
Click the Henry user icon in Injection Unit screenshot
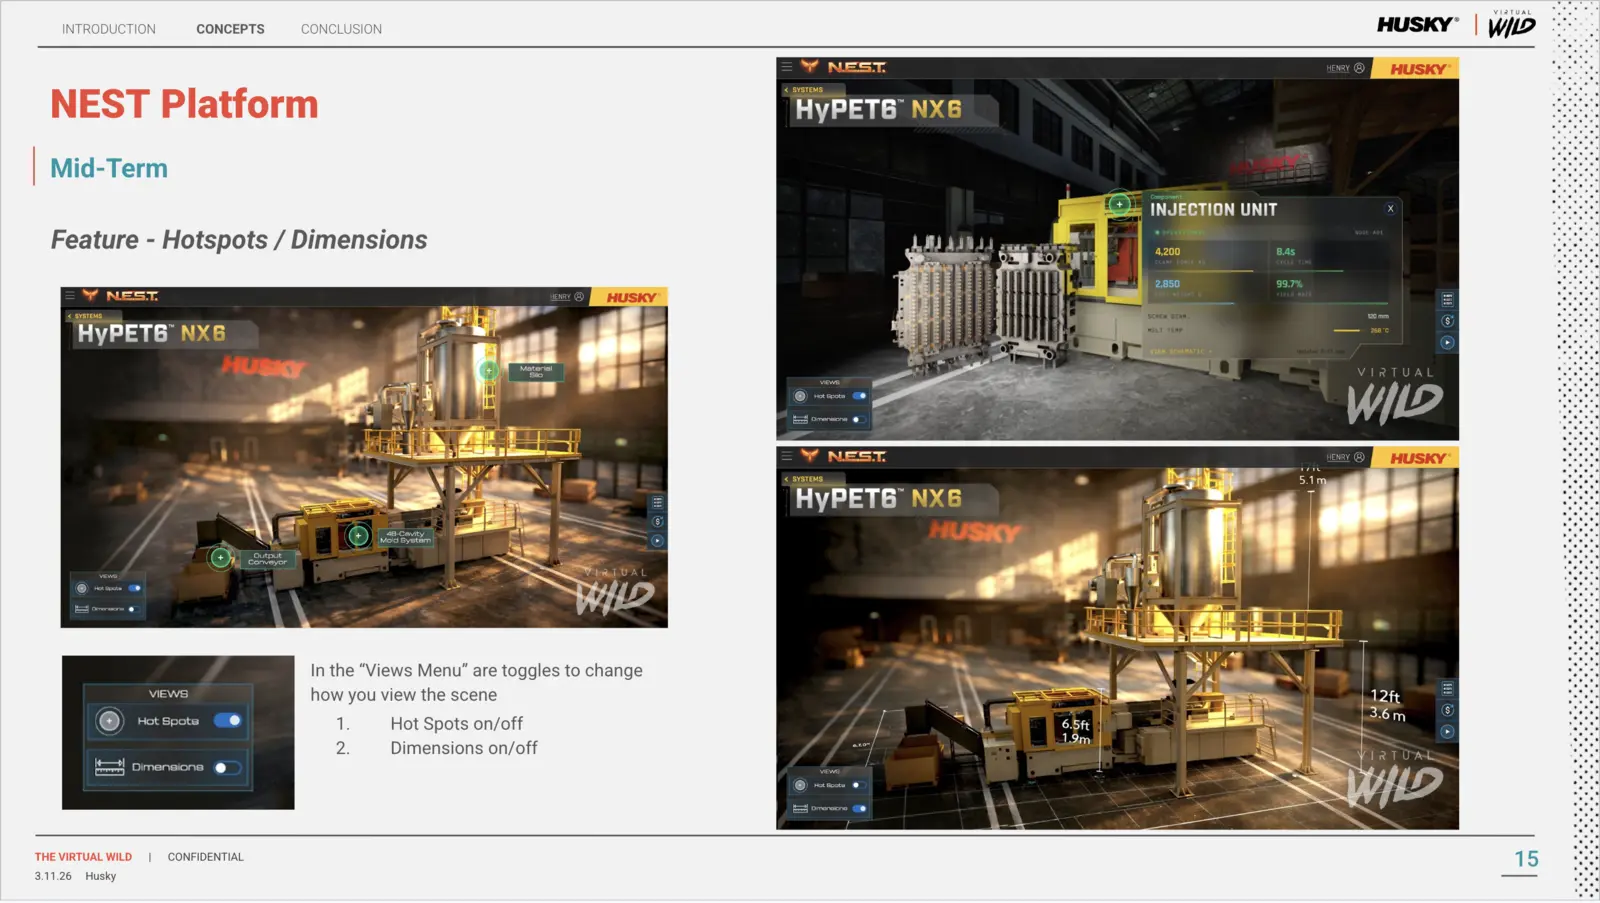point(1359,68)
